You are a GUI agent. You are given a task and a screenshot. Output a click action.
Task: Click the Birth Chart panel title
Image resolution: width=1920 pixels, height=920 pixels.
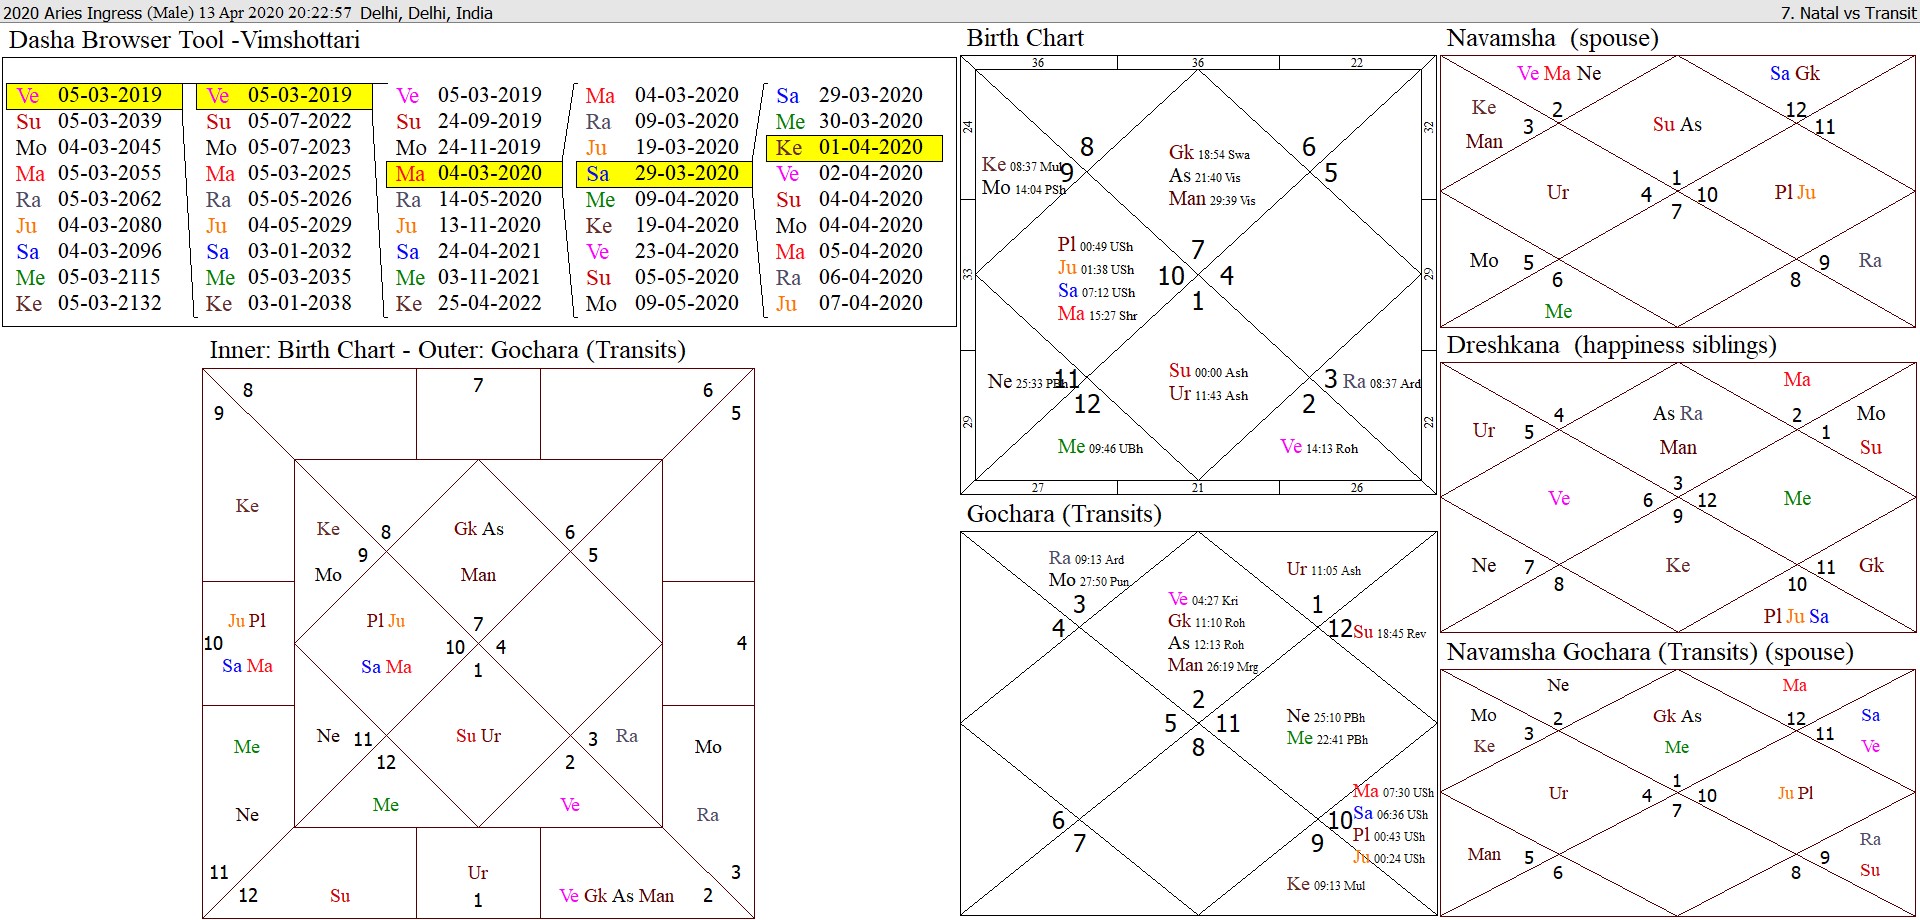(x=1024, y=38)
